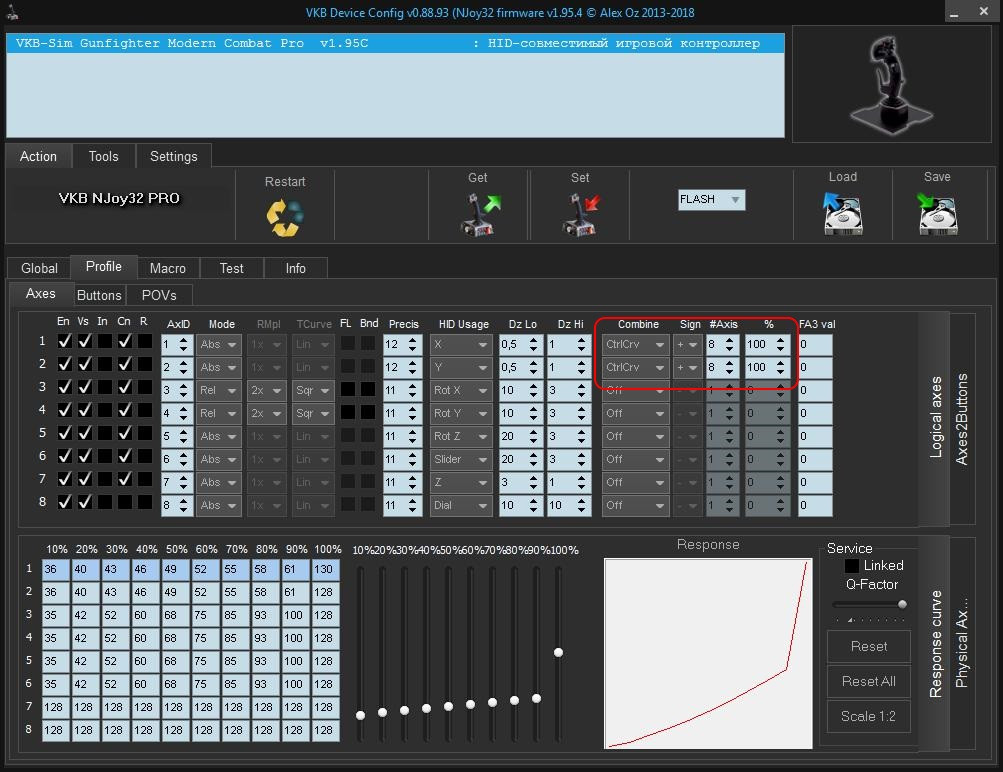Open the Info tab
The height and width of the screenshot is (772, 1003).
[x=296, y=268]
